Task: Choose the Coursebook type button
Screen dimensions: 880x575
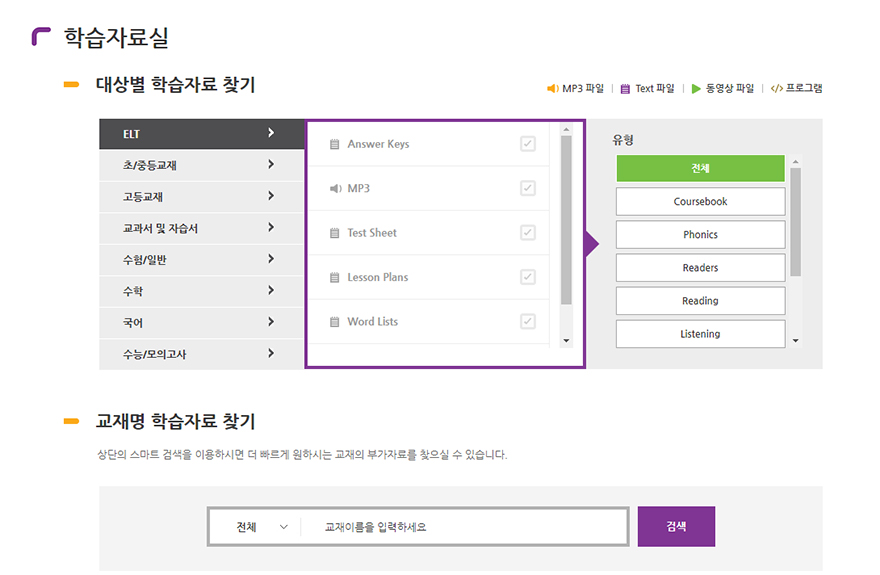Action: (x=700, y=201)
